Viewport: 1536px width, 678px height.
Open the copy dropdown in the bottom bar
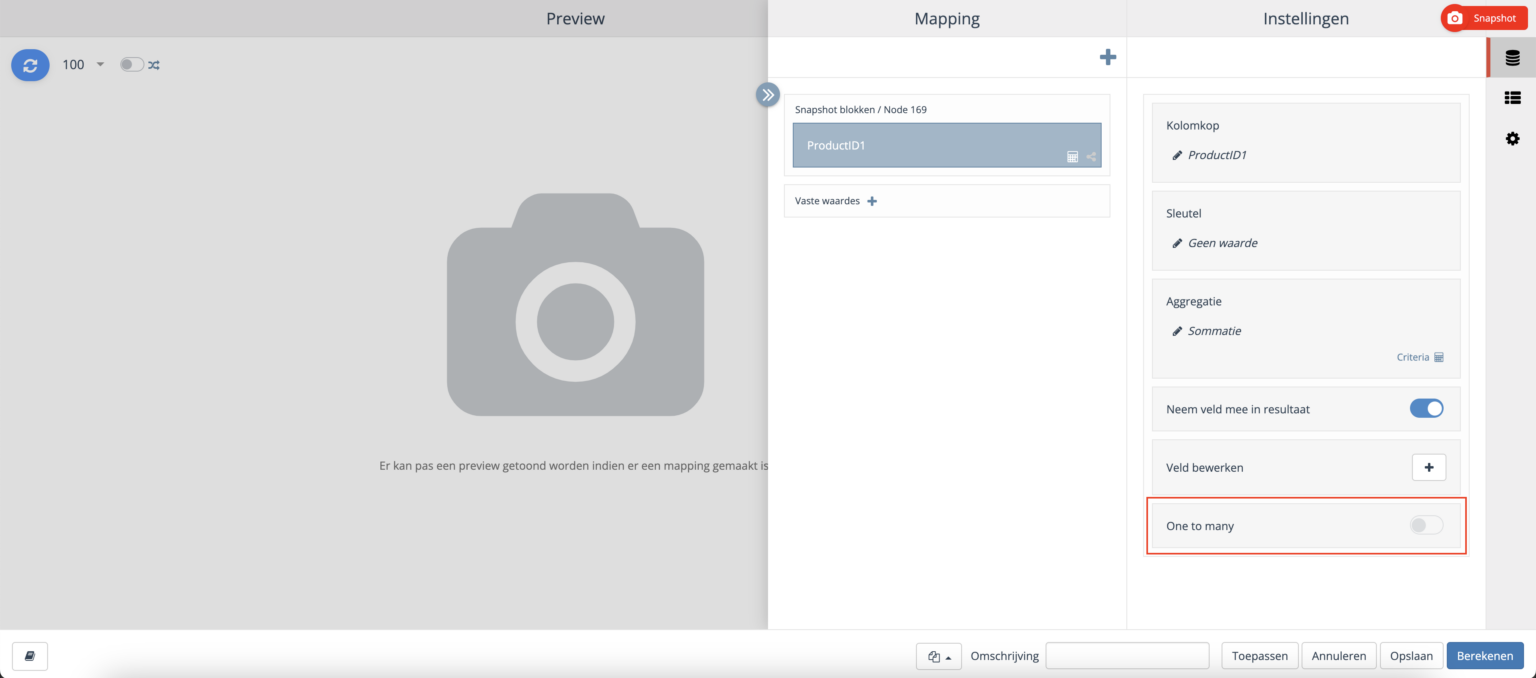939,656
